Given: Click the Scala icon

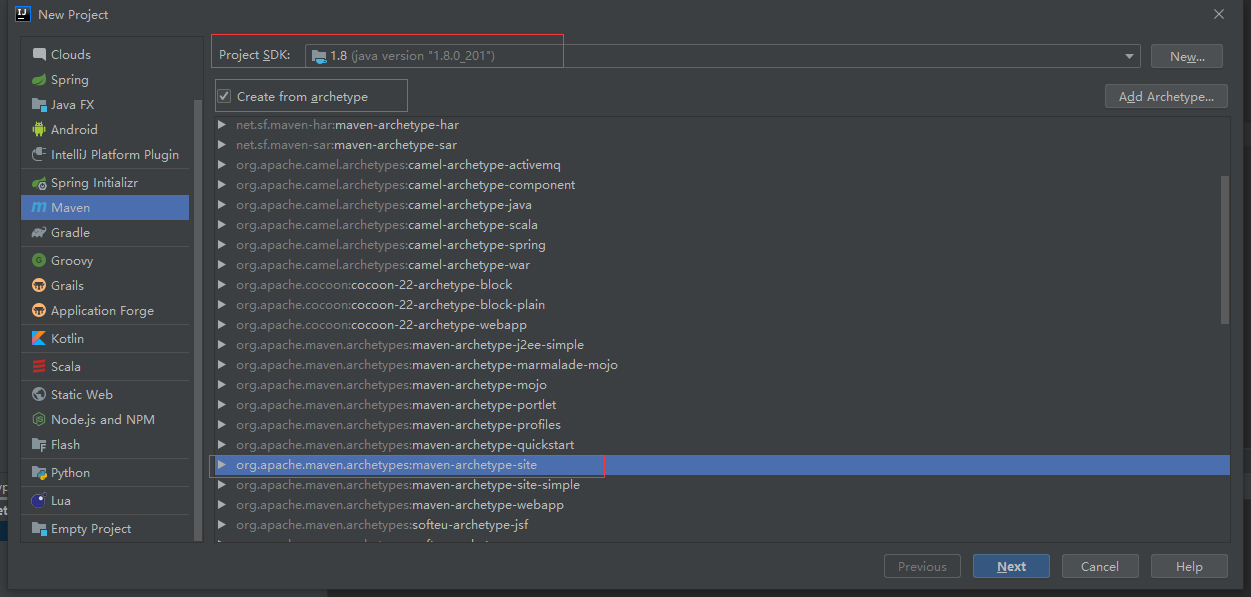Looking at the screenshot, I should tap(39, 367).
